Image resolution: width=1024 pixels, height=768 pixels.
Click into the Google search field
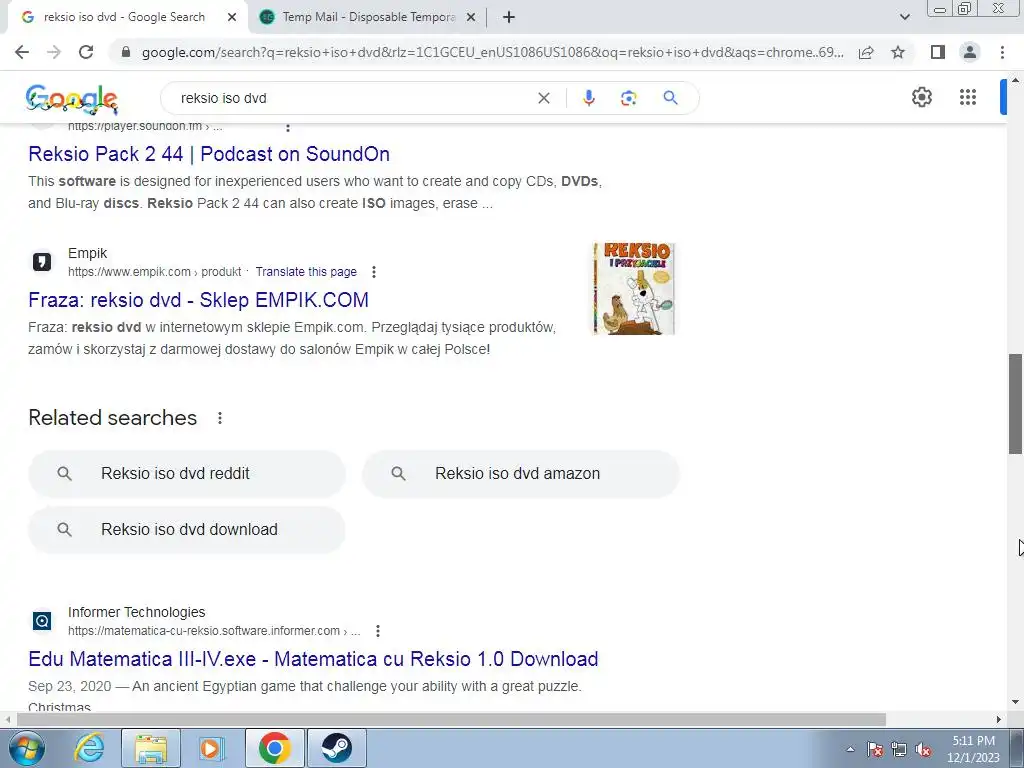click(x=353, y=98)
